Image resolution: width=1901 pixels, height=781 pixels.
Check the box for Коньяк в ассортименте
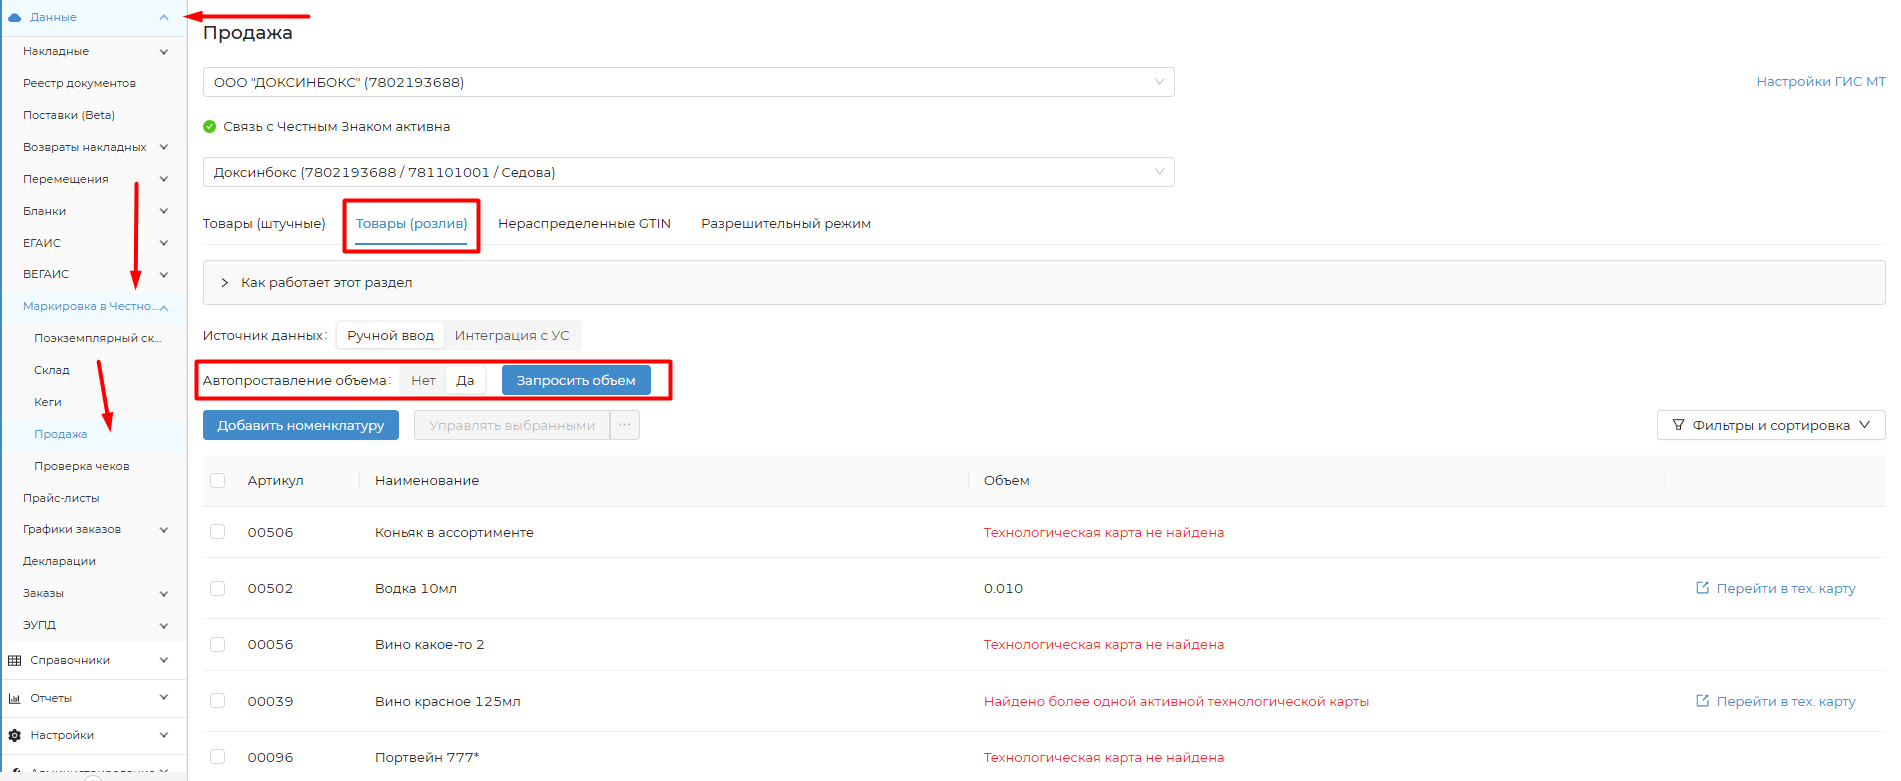click(x=218, y=532)
